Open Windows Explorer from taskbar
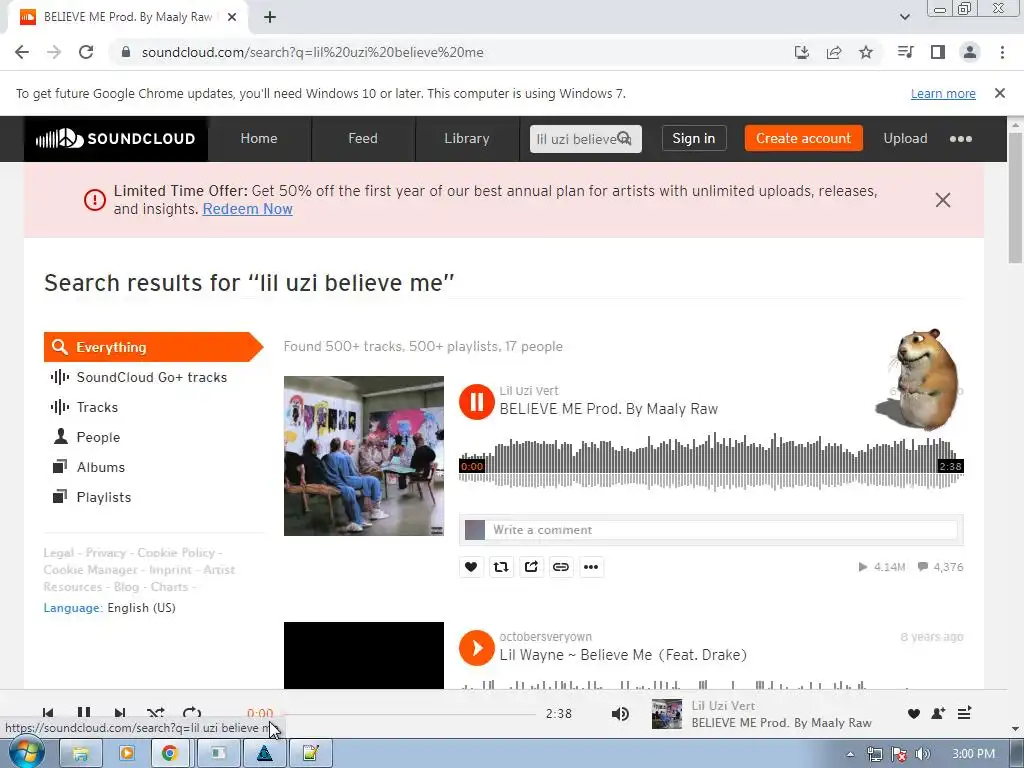The image size is (1024, 768). [x=80, y=754]
